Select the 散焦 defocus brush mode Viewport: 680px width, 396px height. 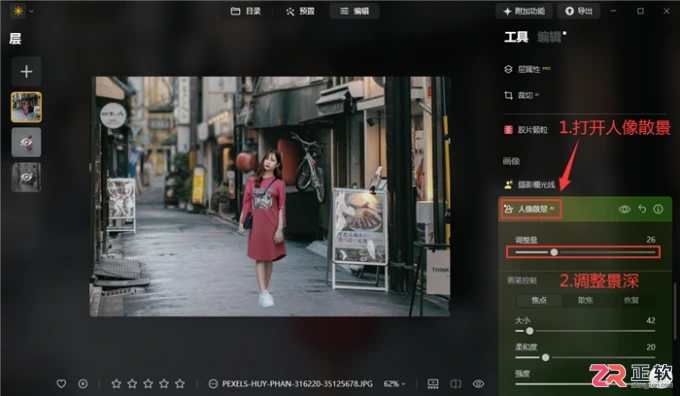(x=585, y=300)
